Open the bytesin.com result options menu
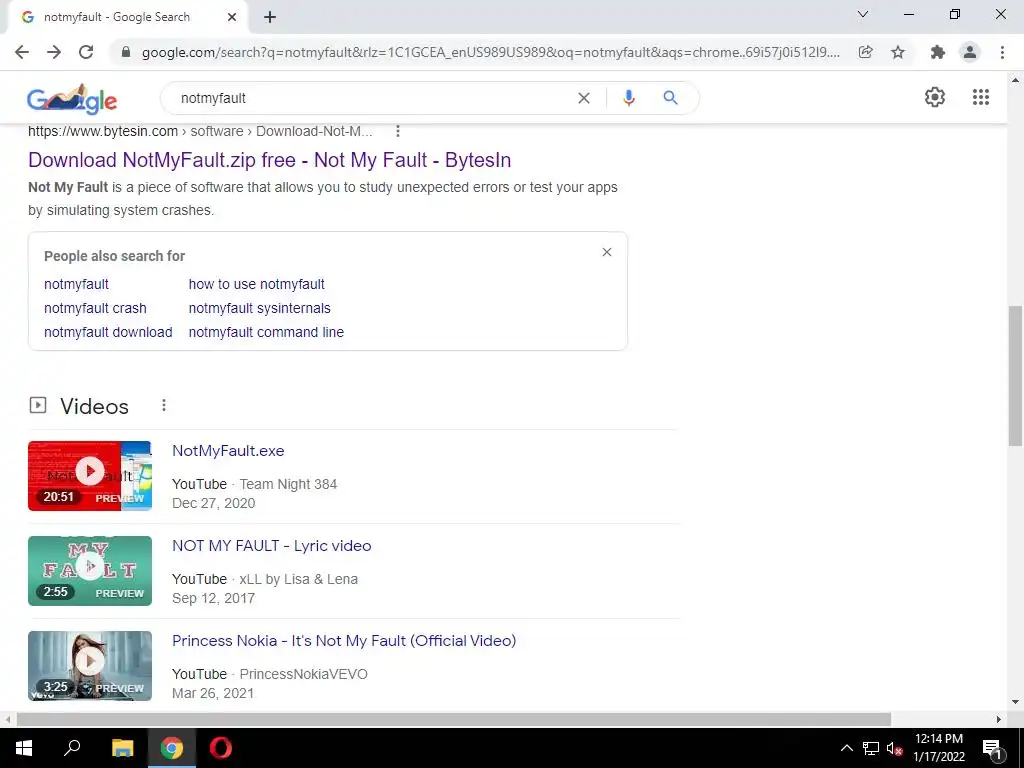Viewport: 1024px width, 768px height. click(x=398, y=131)
